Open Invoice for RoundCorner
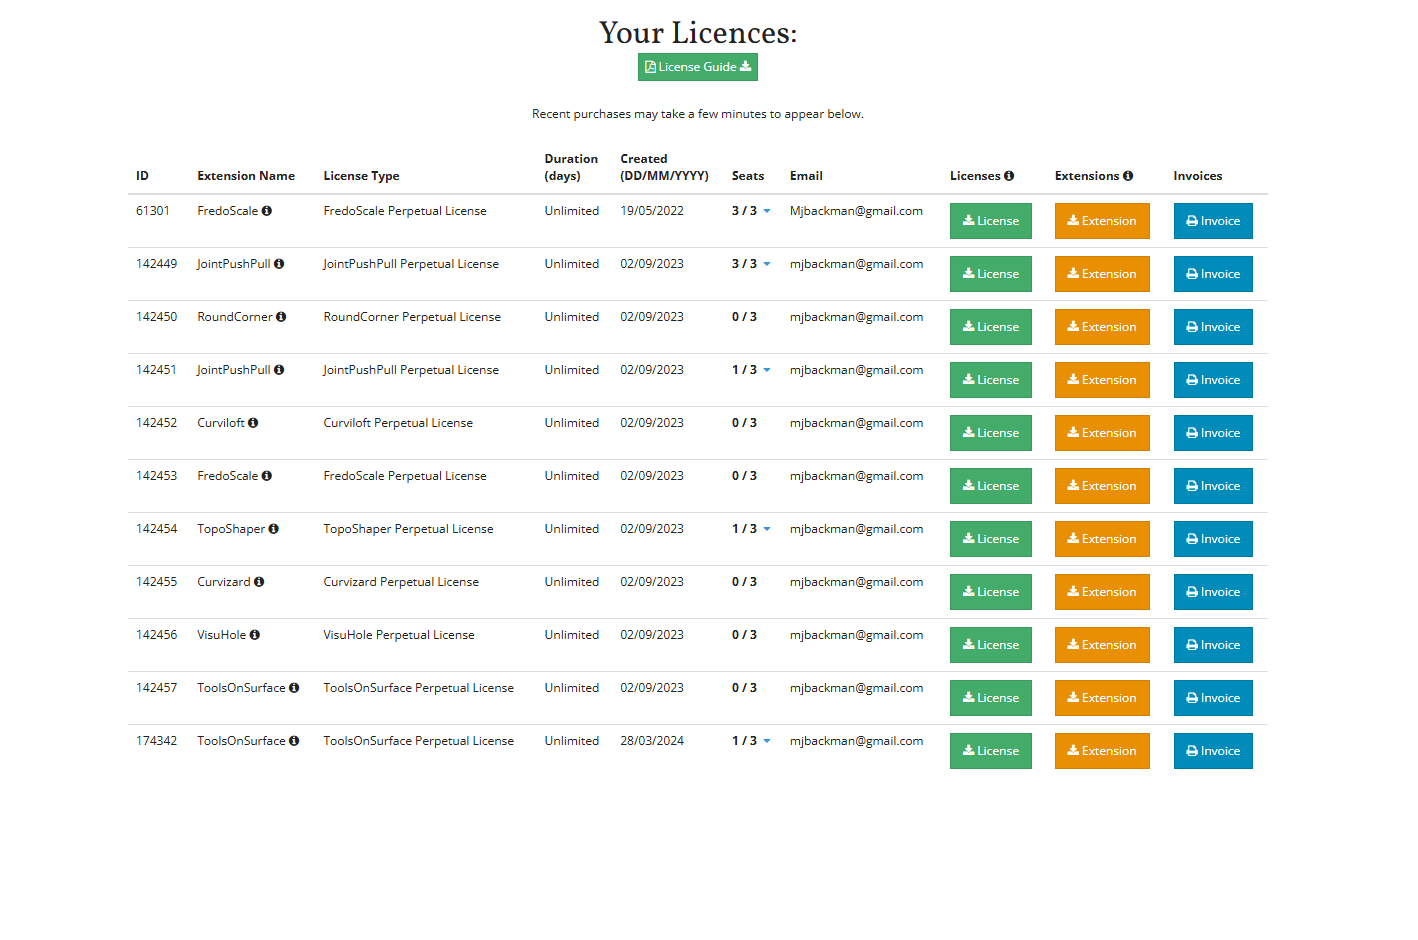 [x=1213, y=327]
